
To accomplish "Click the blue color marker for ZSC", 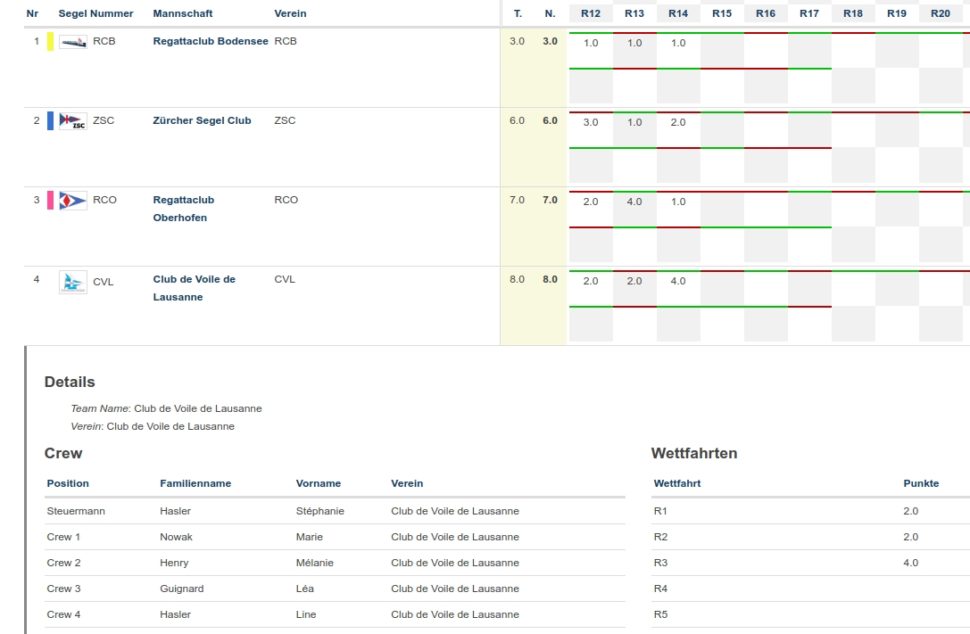I will tap(50, 121).
